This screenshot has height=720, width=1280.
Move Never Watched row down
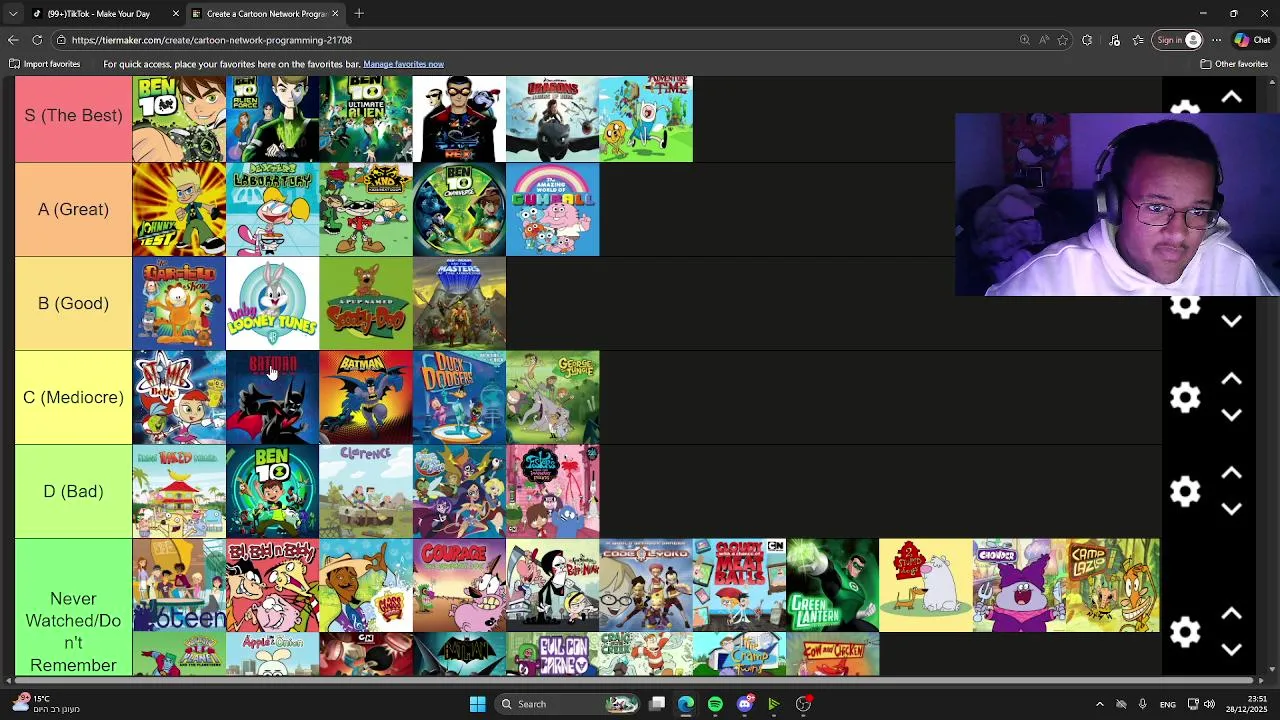1231,650
